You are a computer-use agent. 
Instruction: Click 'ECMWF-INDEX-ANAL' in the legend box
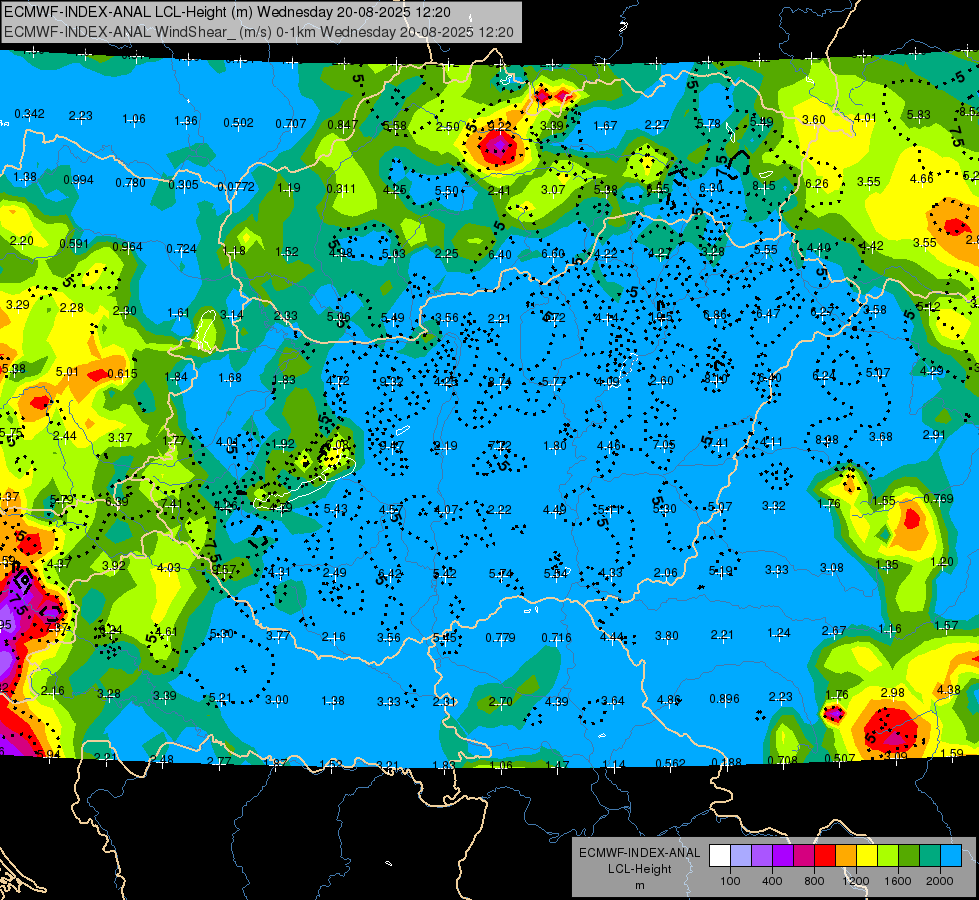(639, 853)
